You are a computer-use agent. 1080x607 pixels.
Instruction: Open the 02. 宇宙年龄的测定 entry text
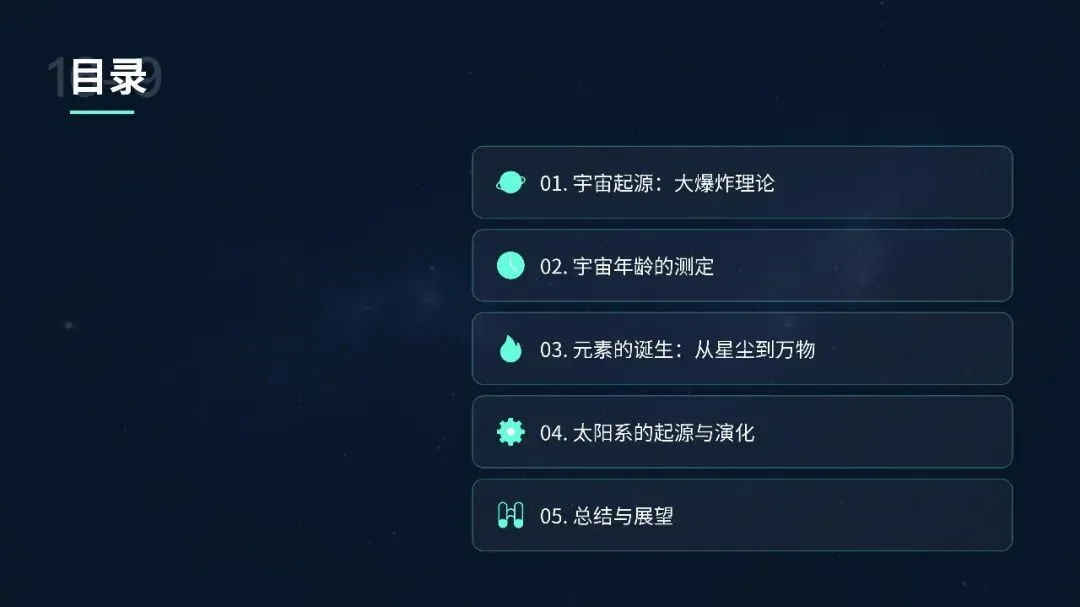(x=627, y=266)
